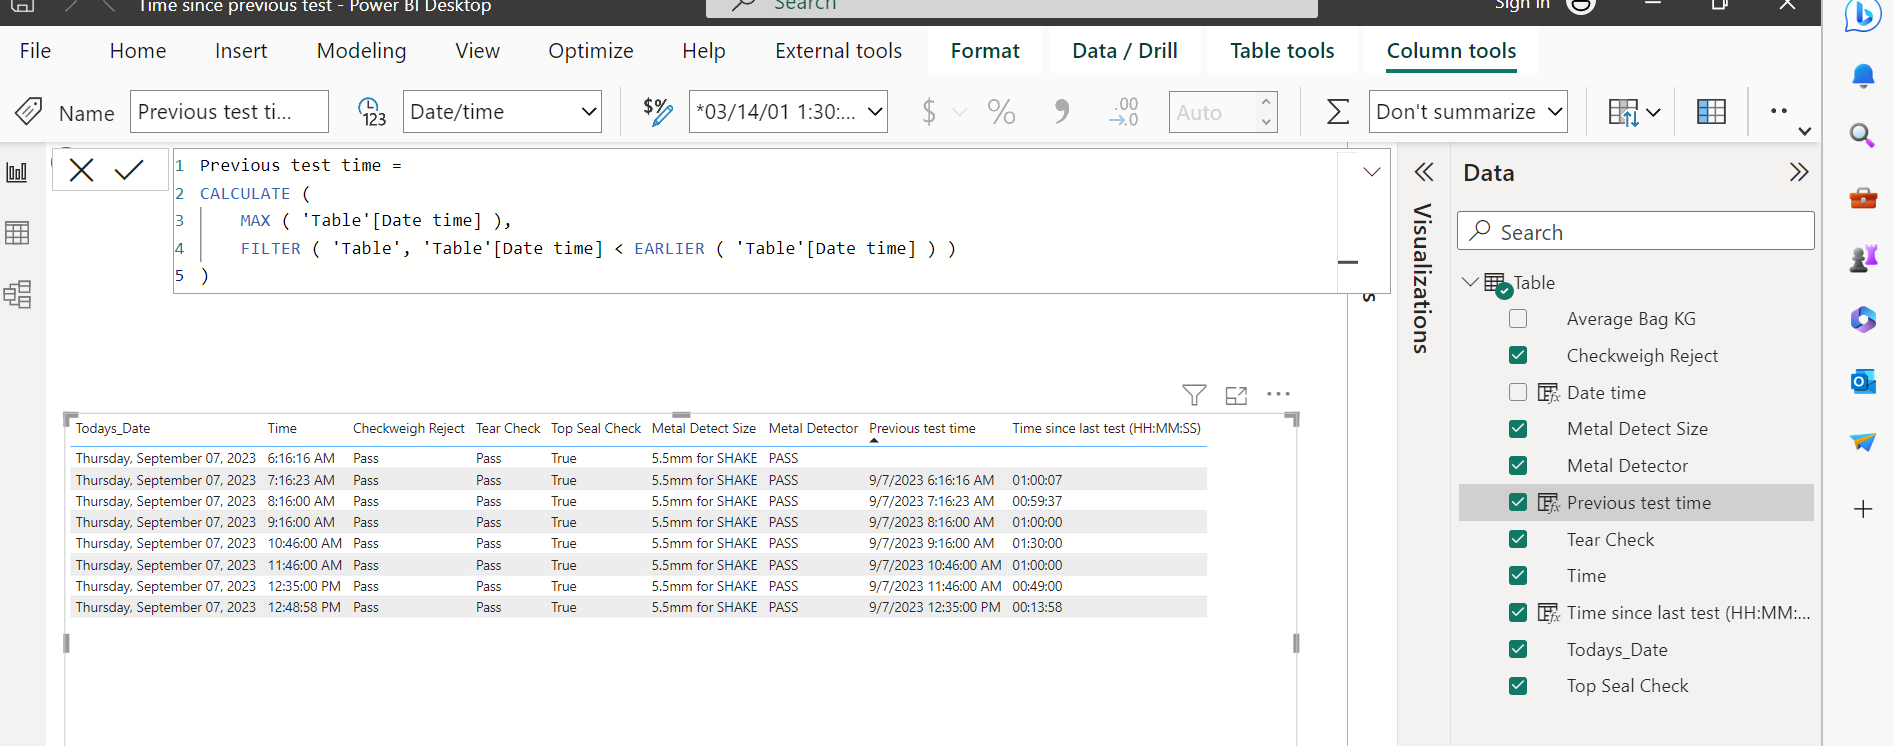Click ribbon overflow ellipsis button
The image size is (1894, 746).
[1779, 111]
